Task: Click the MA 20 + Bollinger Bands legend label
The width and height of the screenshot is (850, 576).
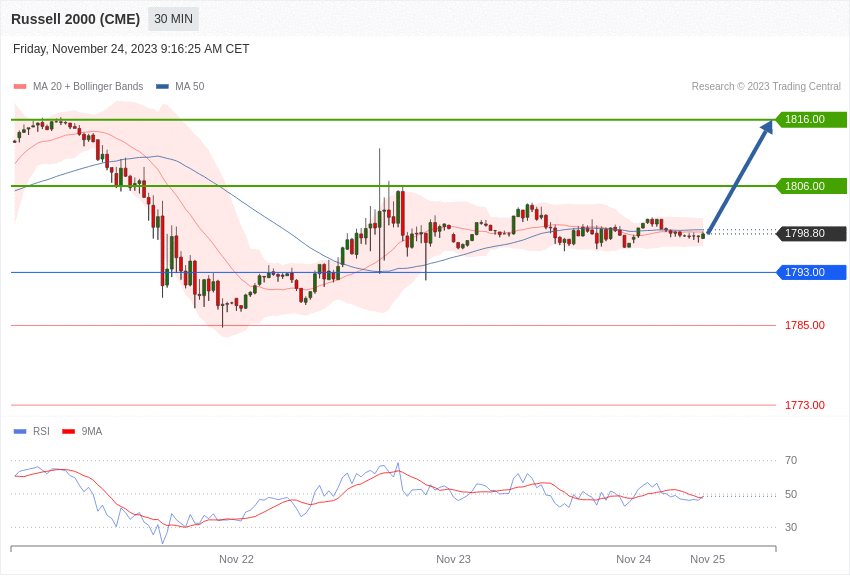Action: pos(88,86)
